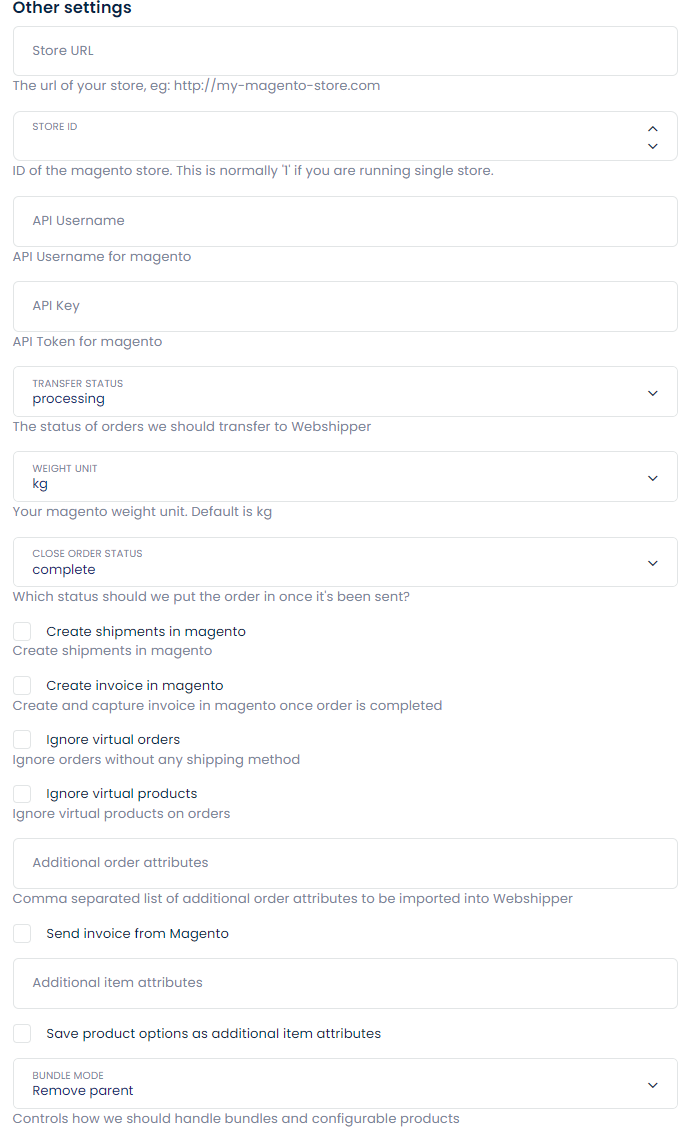This screenshot has height=1128, width=689.
Task: Click the chevron icon on Weight Unit
Action: tap(653, 478)
